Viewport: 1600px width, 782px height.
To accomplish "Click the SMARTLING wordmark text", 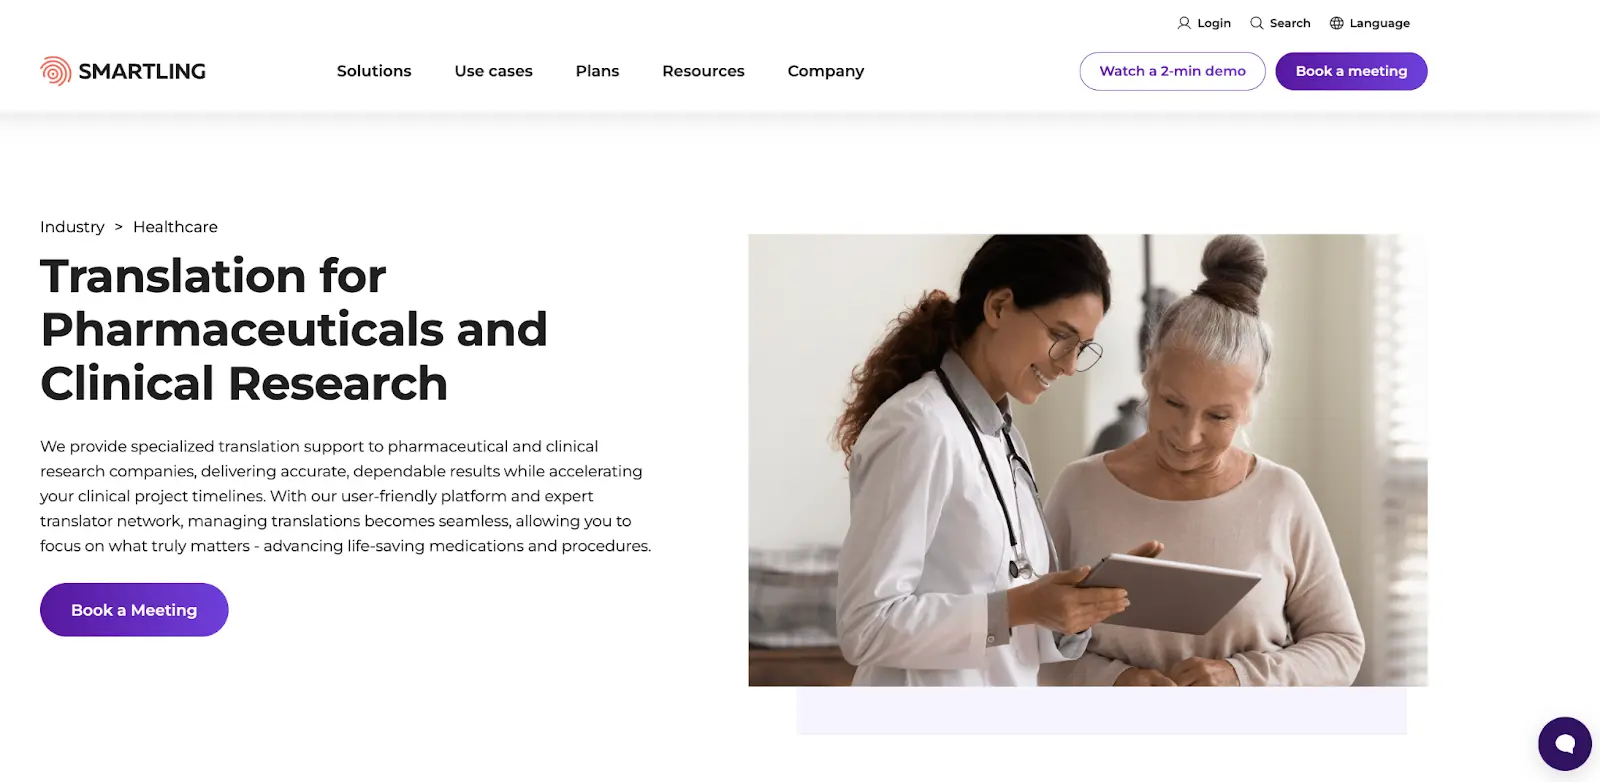I will 142,71.
